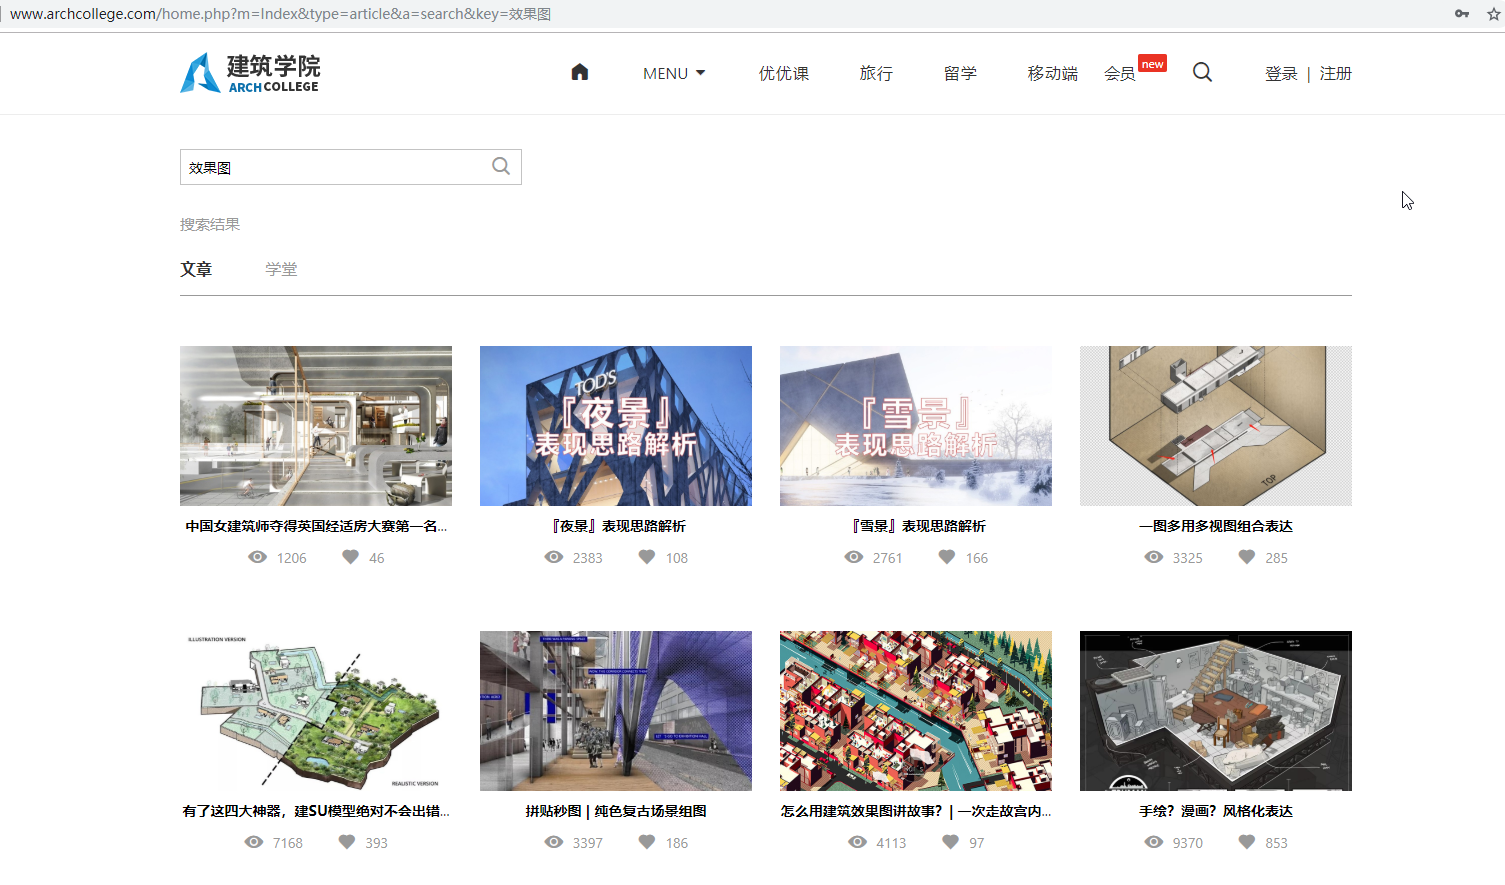
Task: Click the eye icon beside 1206 views
Action: tap(258, 557)
